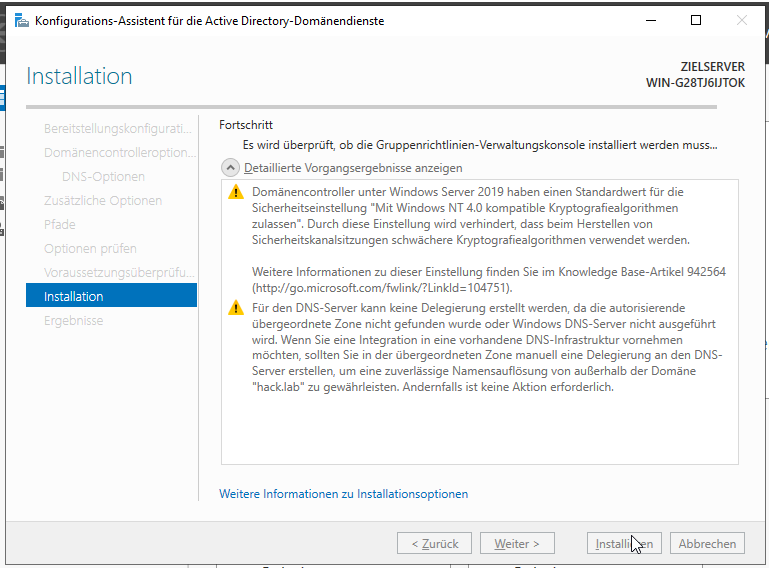Select Bereitstellungskonfiguration in the sidebar
769x568 pixels.
[x=117, y=129]
